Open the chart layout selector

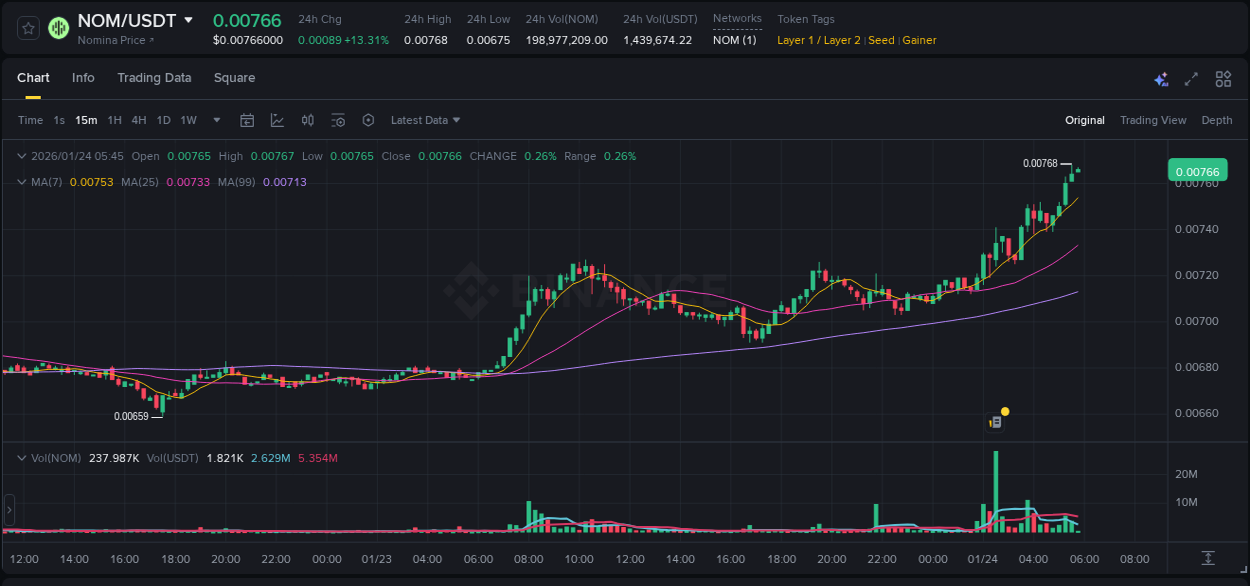pyautogui.click(x=1223, y=78)
